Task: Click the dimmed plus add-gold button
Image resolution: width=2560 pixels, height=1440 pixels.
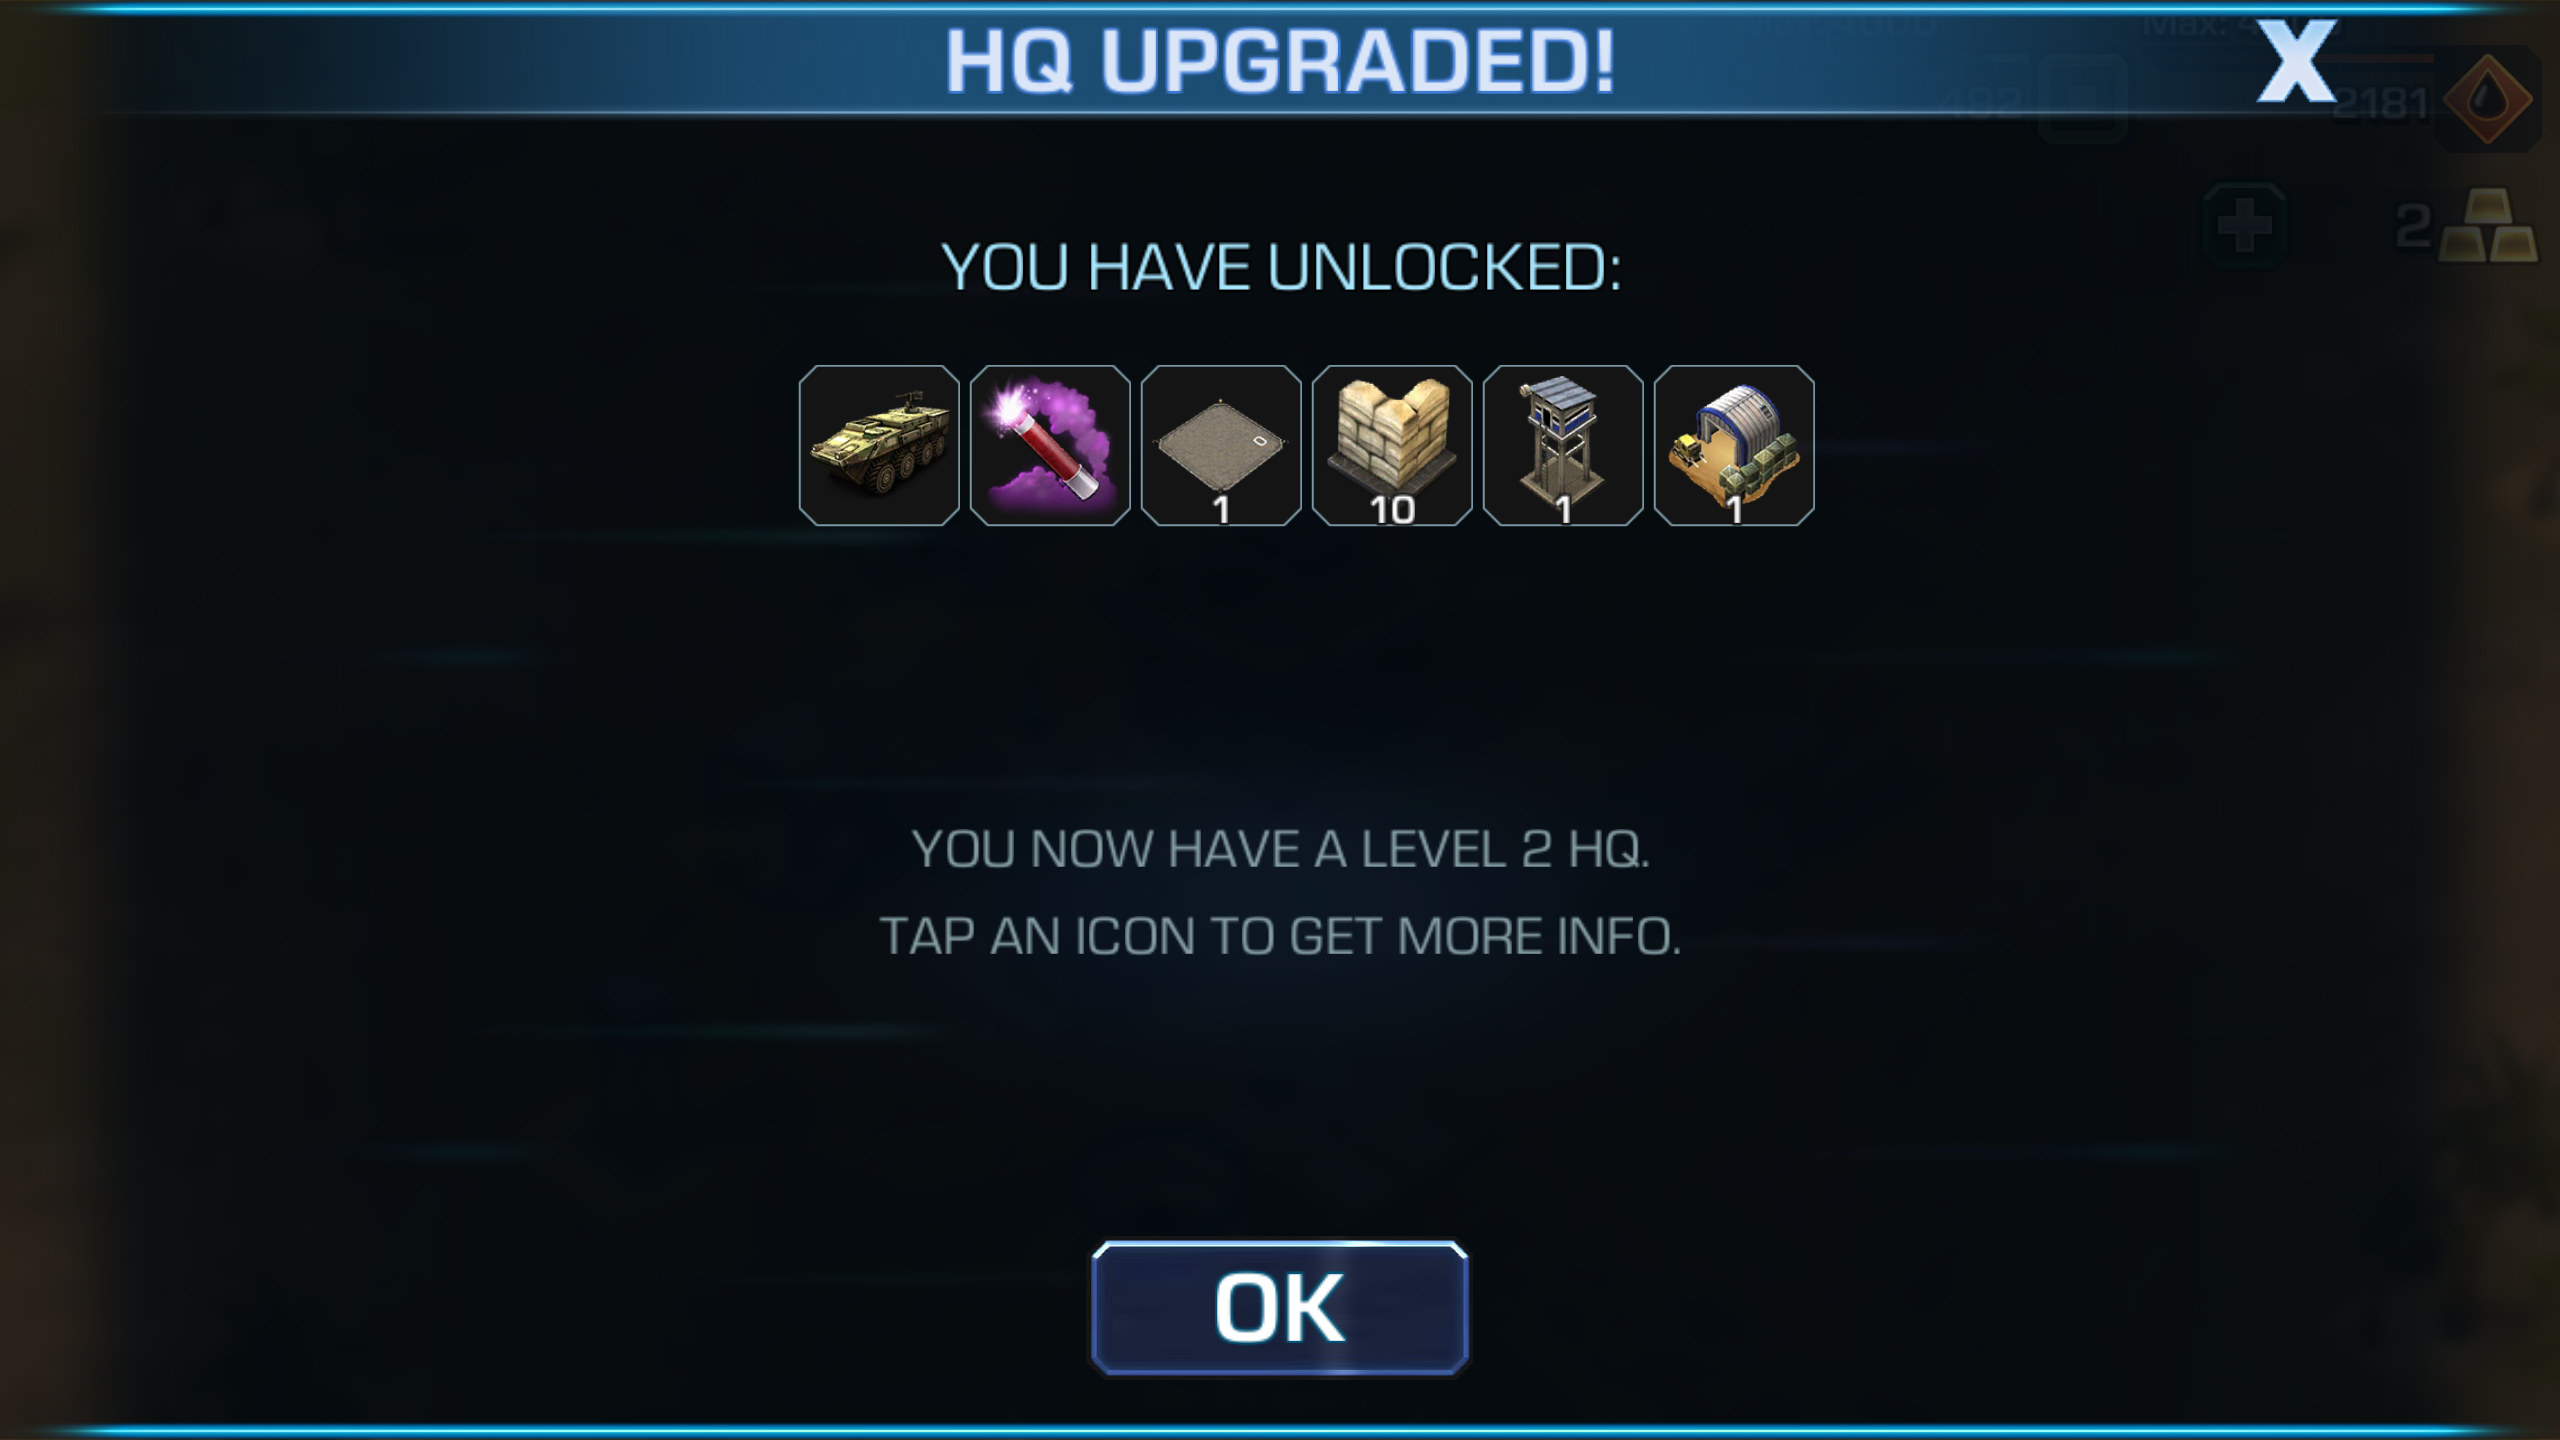Action: click(x=2245, y=226)
